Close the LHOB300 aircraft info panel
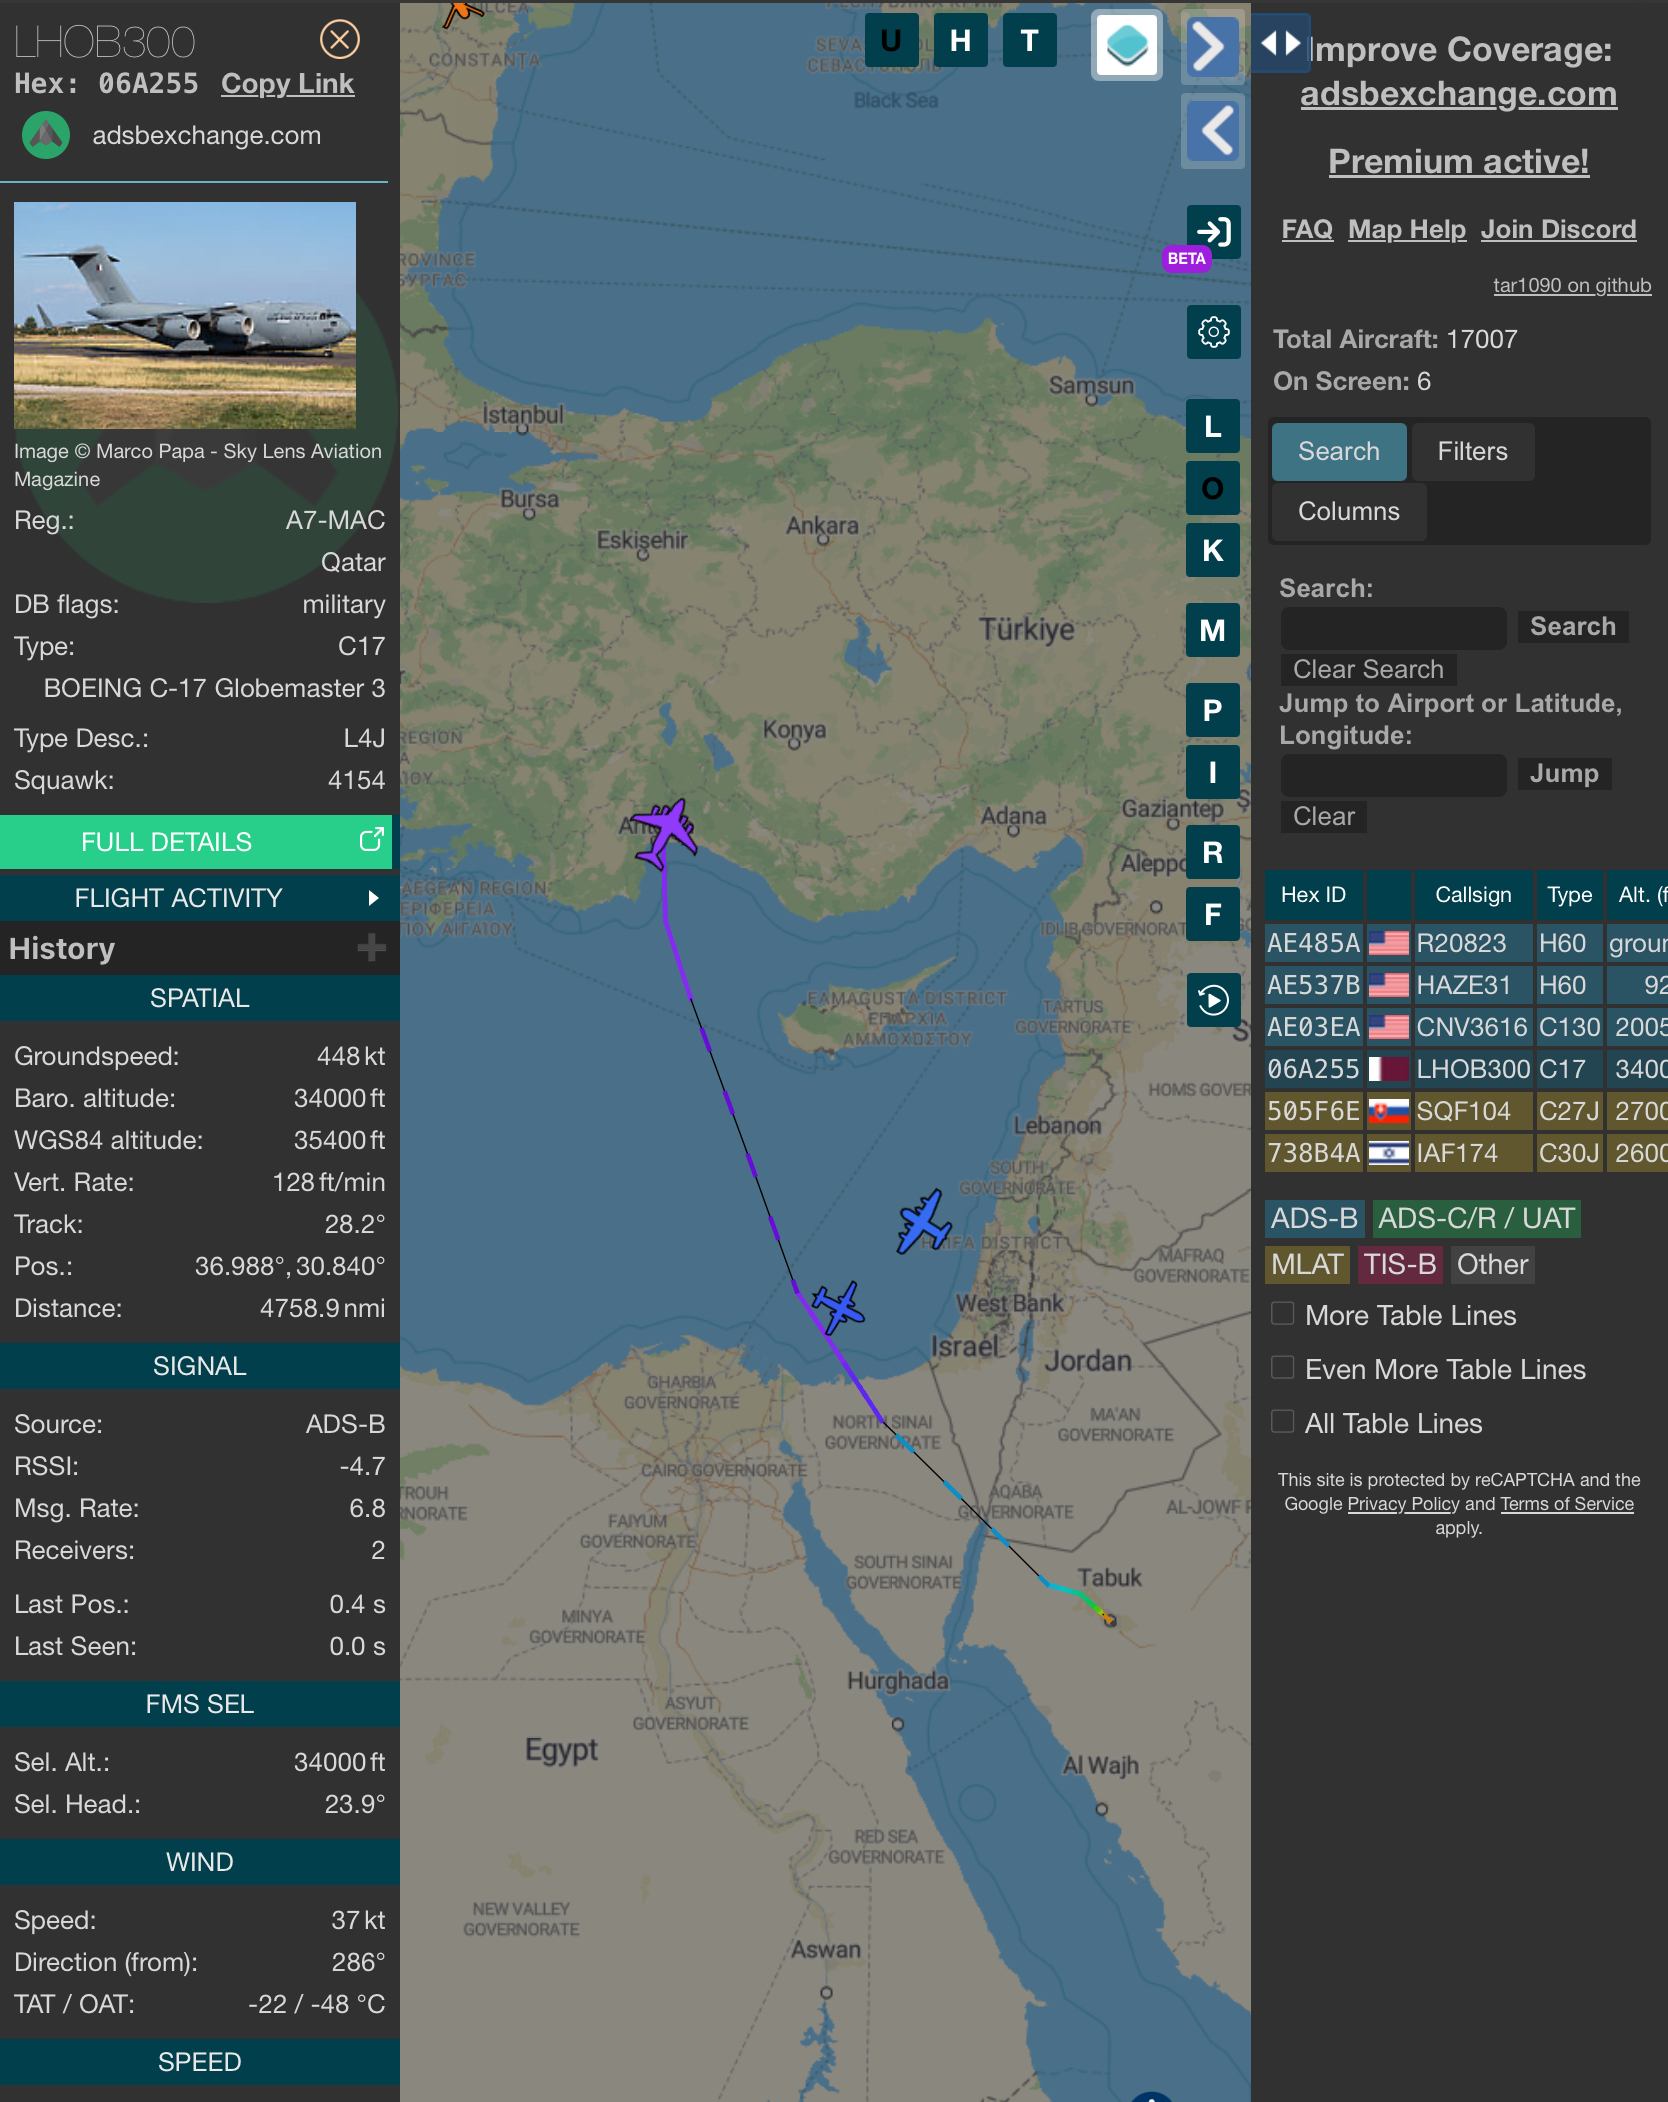The height and width of the screenshot is (2102, 1668). click(339, 39)
